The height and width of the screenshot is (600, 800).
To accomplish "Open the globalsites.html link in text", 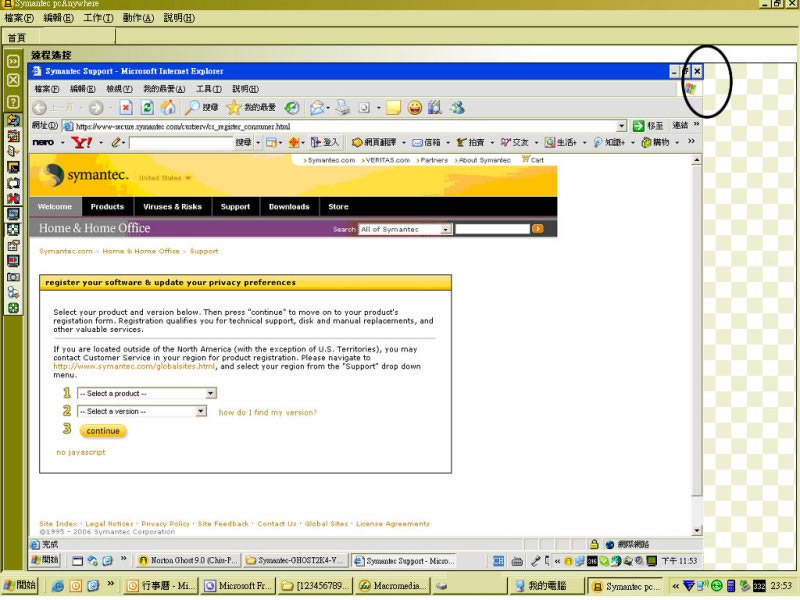I will (134, 366).
